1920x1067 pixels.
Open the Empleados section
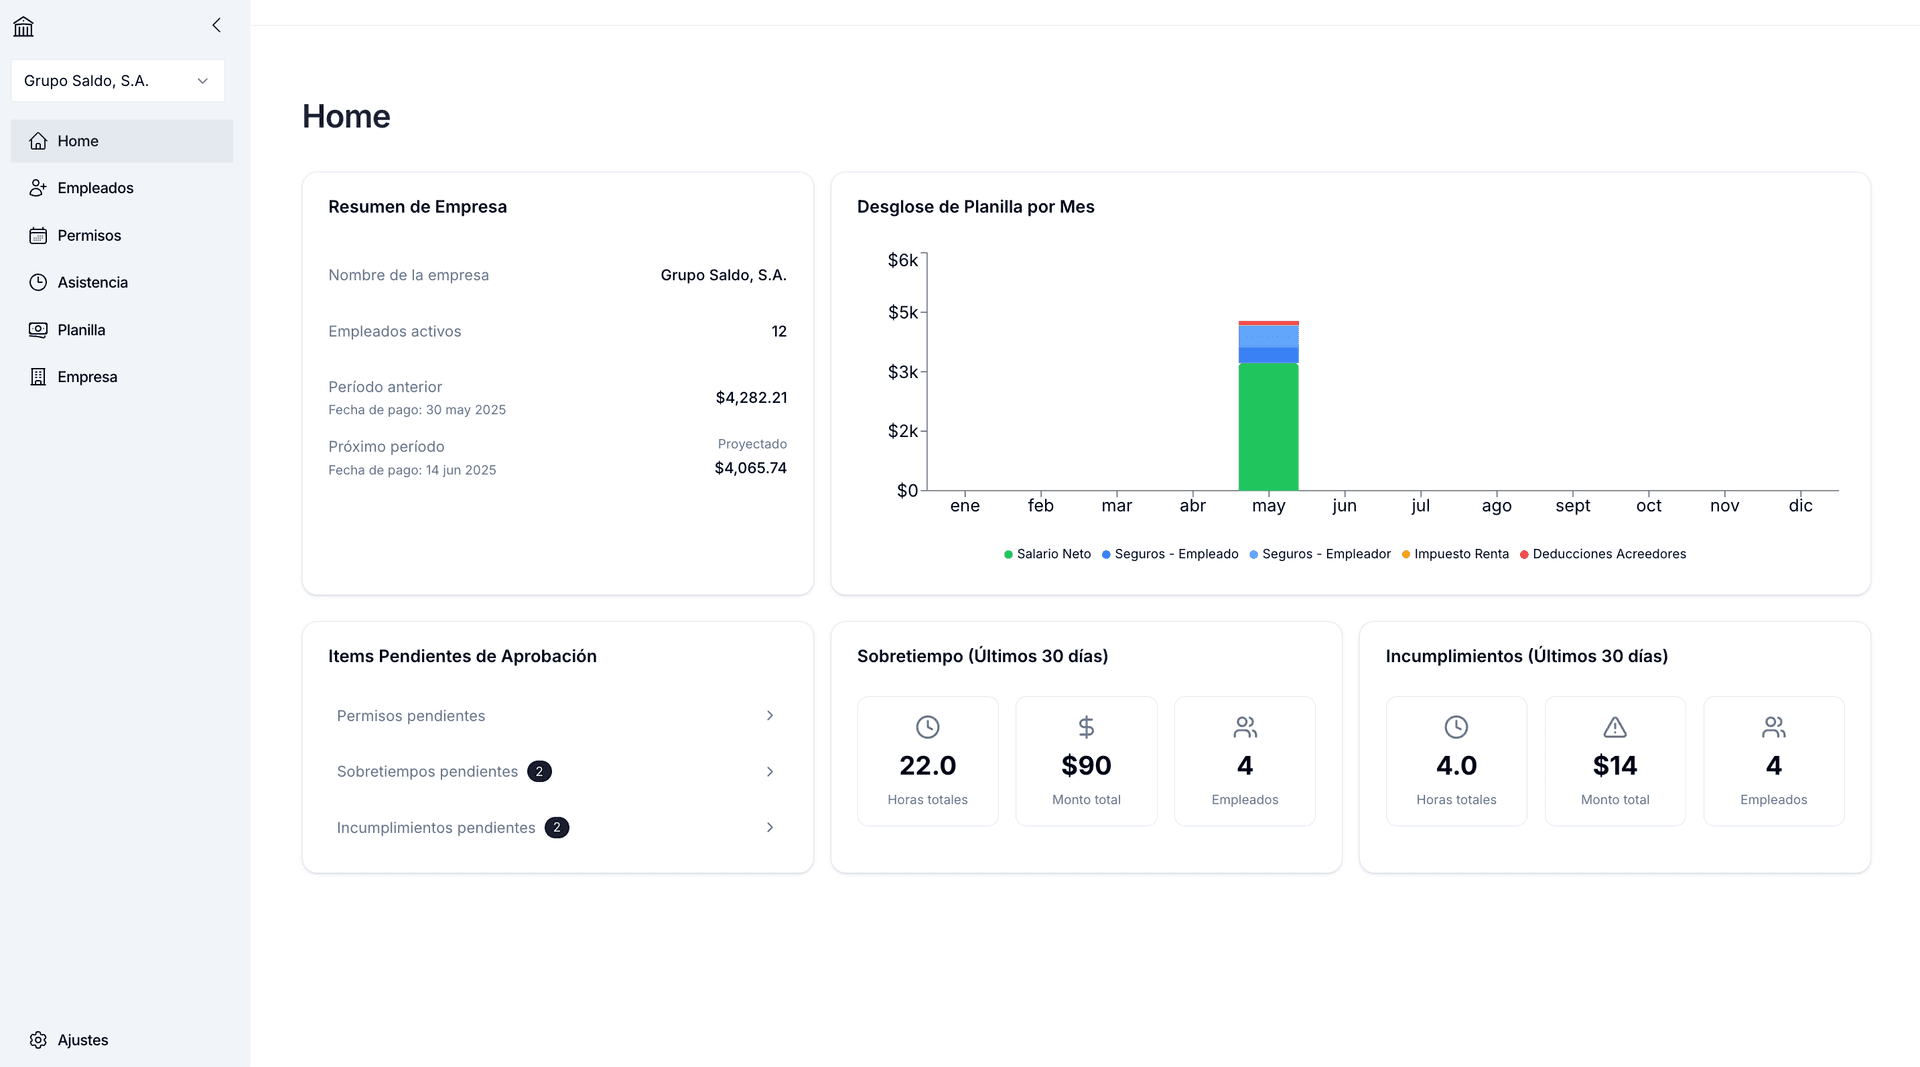pyautogui.click(x=95, y=188)
